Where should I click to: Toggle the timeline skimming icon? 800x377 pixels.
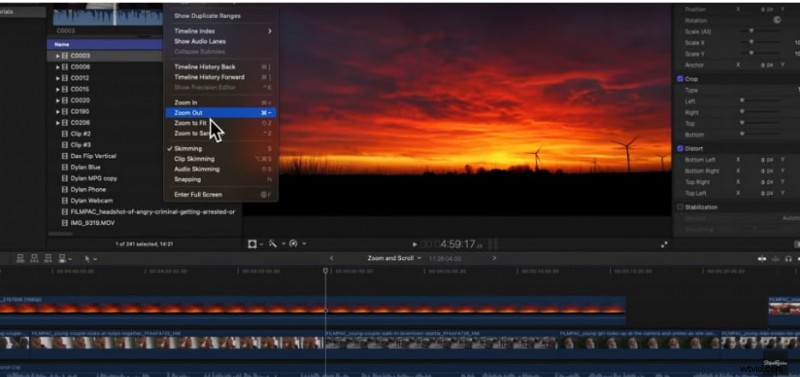(x=762, y=259)
